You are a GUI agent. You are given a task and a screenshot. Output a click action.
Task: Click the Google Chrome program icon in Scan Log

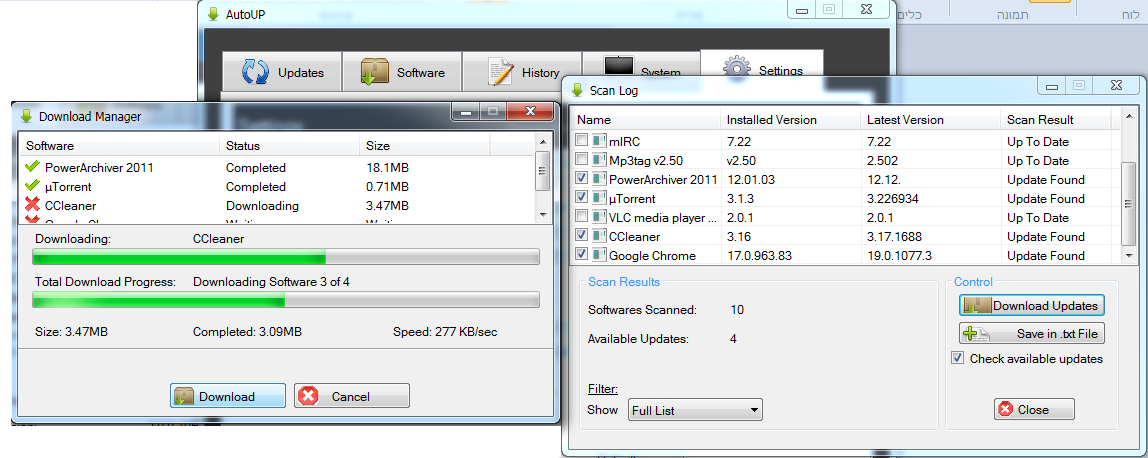click(x=600, y=255)
